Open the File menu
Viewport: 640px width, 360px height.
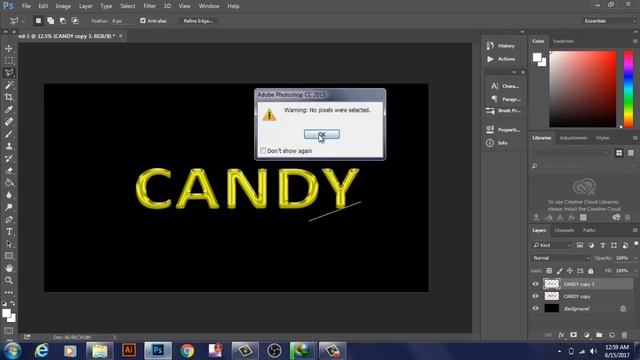pos(26,6)
